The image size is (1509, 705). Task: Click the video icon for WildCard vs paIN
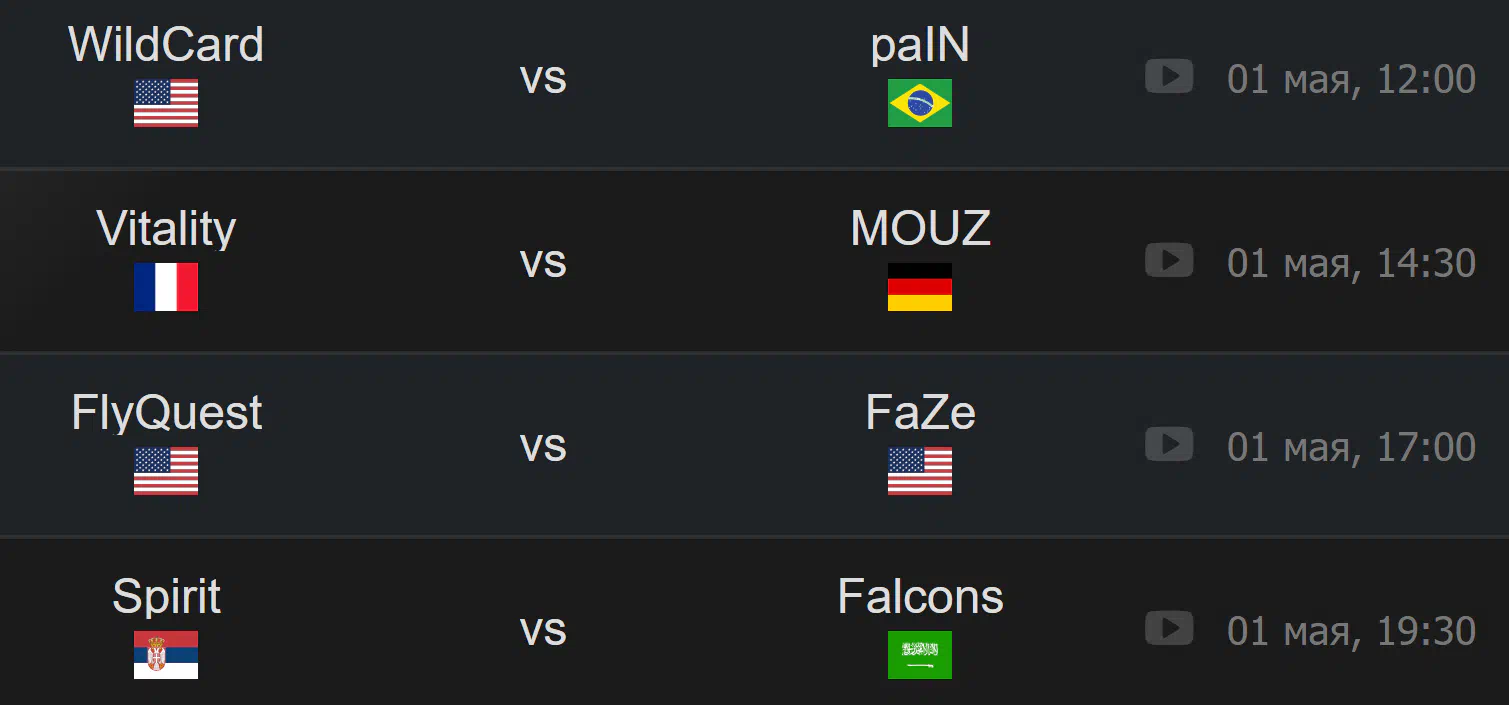point(1169,76)
